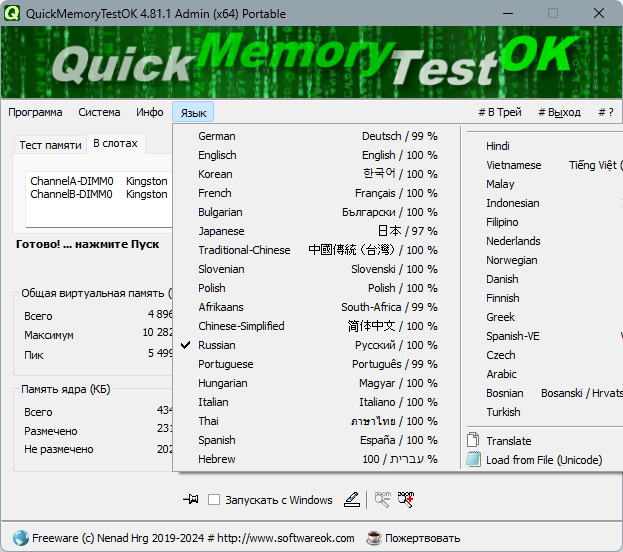Select the ChannelA-DIMM0 Kingston row
Screen dimensions: 623x552
coord(99,181)
